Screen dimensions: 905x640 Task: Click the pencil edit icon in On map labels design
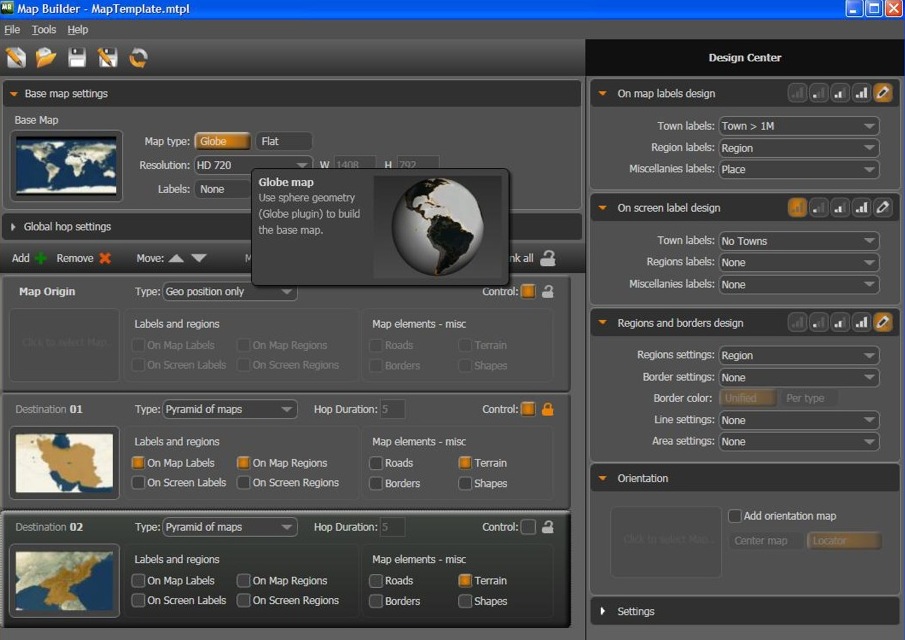(x=883, y=93)
